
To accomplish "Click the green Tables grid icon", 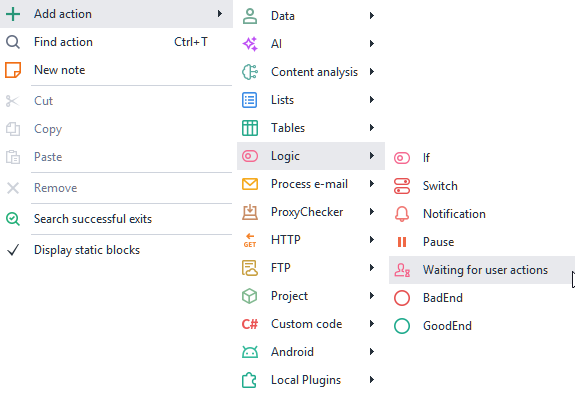I will [250, 128].
